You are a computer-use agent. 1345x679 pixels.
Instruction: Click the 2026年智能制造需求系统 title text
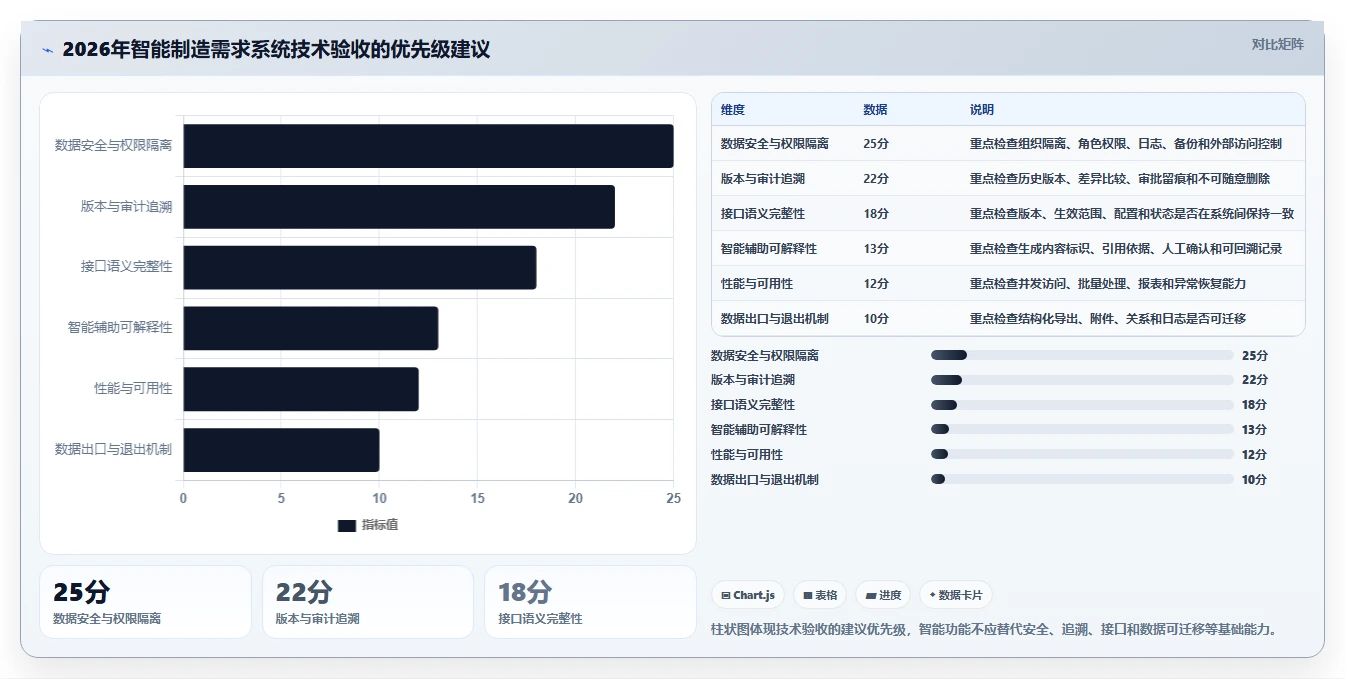coord(276,49)
